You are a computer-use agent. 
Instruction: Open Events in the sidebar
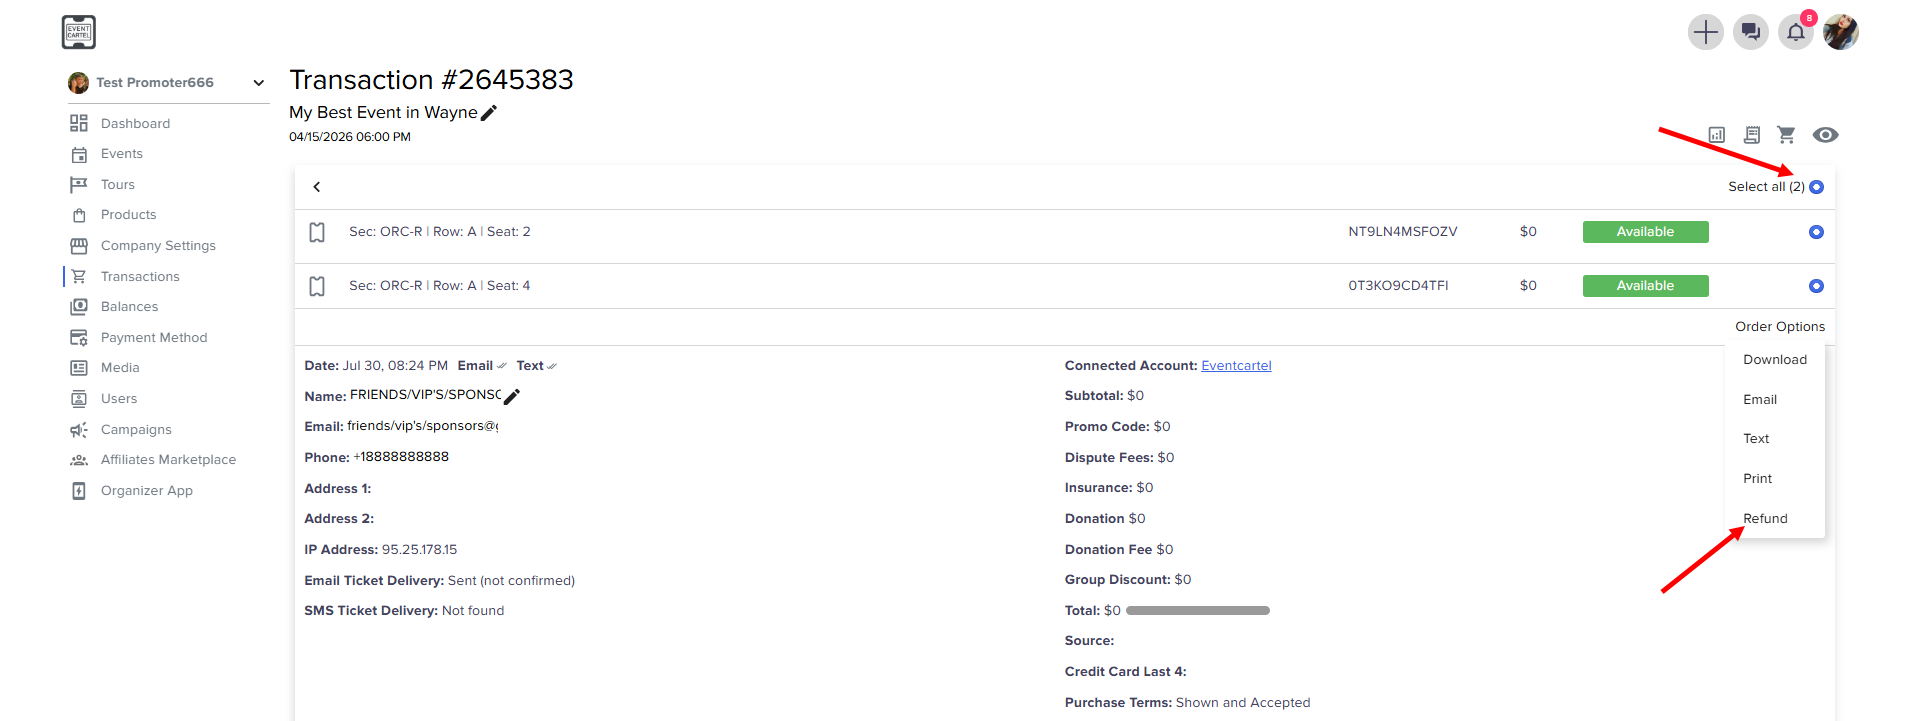point(121,154)
